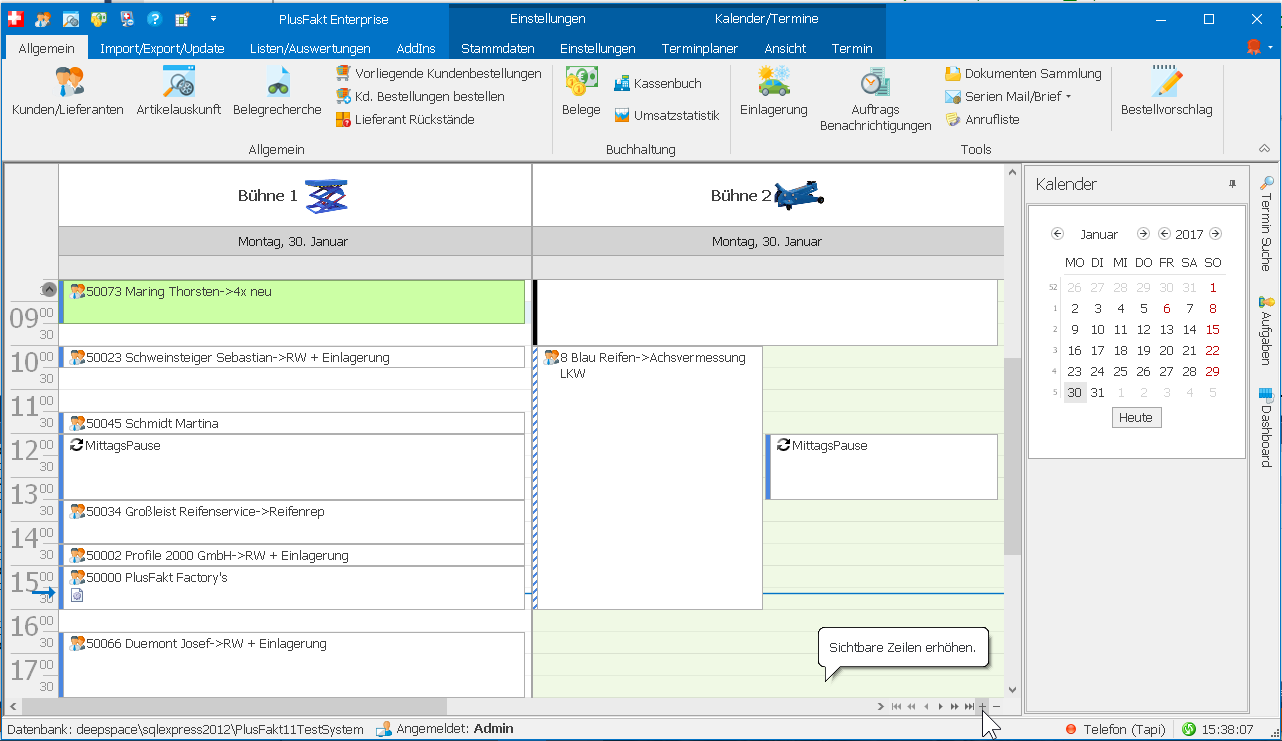
Task: Select appointment 50034 Großleist Reifenservice
Action: [x=293, y=522]
